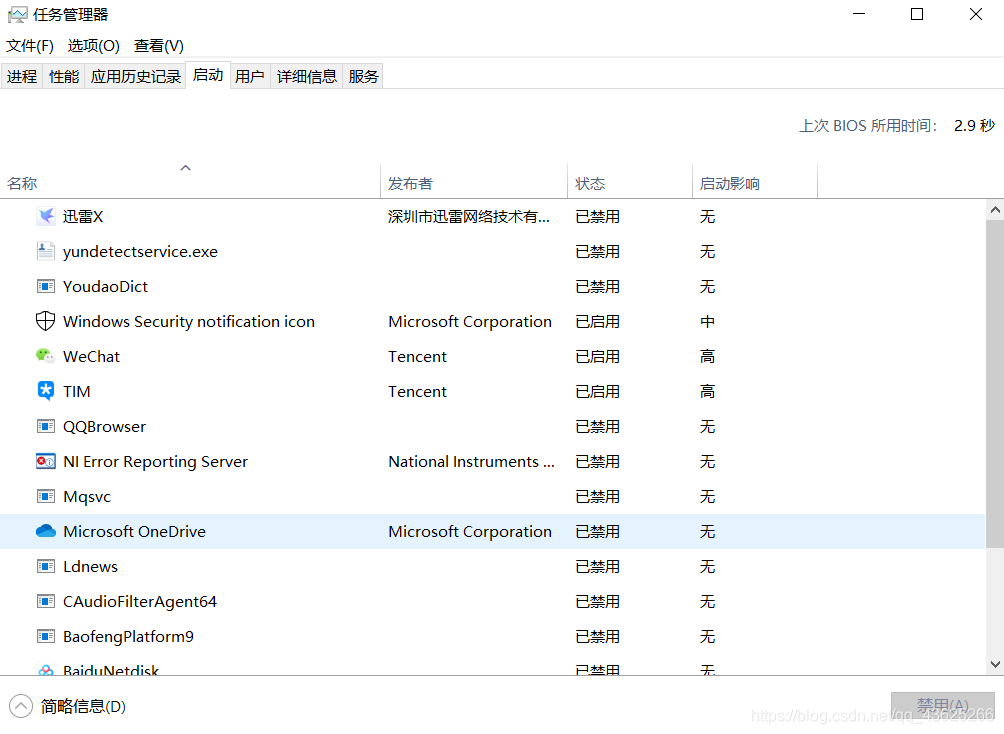Click the TIM star icon
Screen dimensions: 1004x734
[x=45, y=391]
